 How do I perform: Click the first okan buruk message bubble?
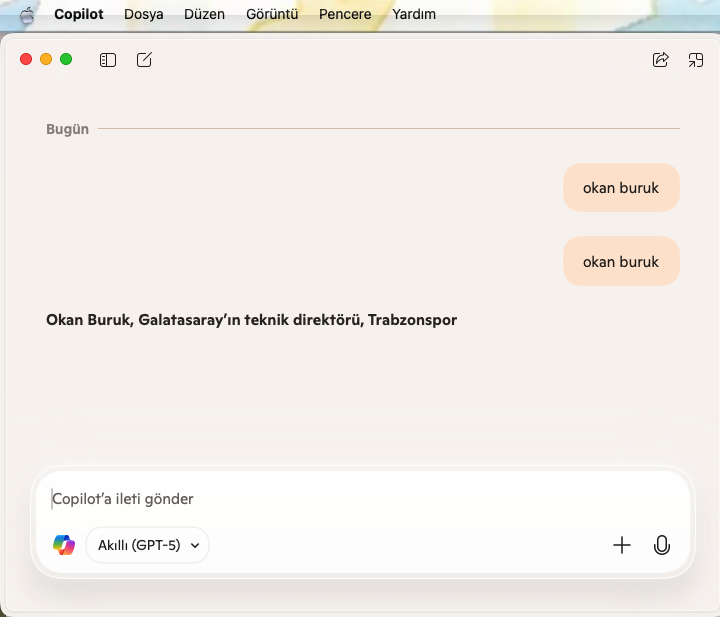(x=621, y=188)
